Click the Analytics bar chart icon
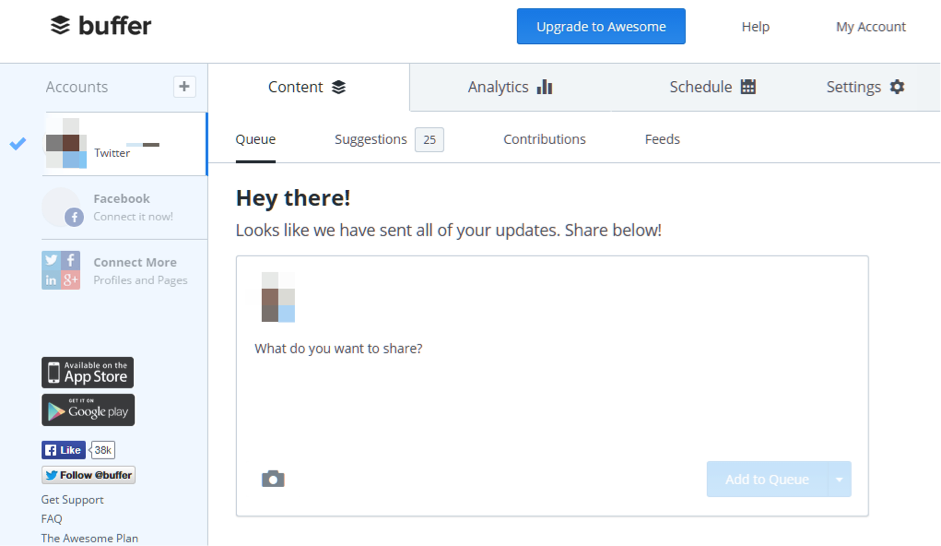 point(544,87)
